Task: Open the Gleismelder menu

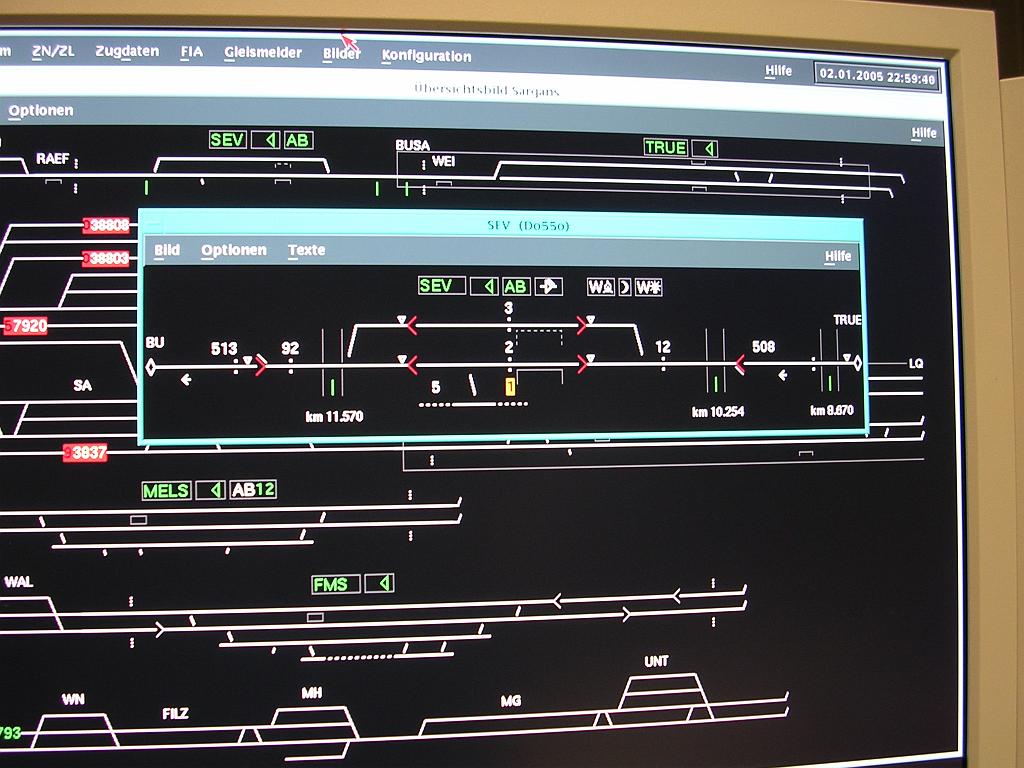Action: pos(262,53)
